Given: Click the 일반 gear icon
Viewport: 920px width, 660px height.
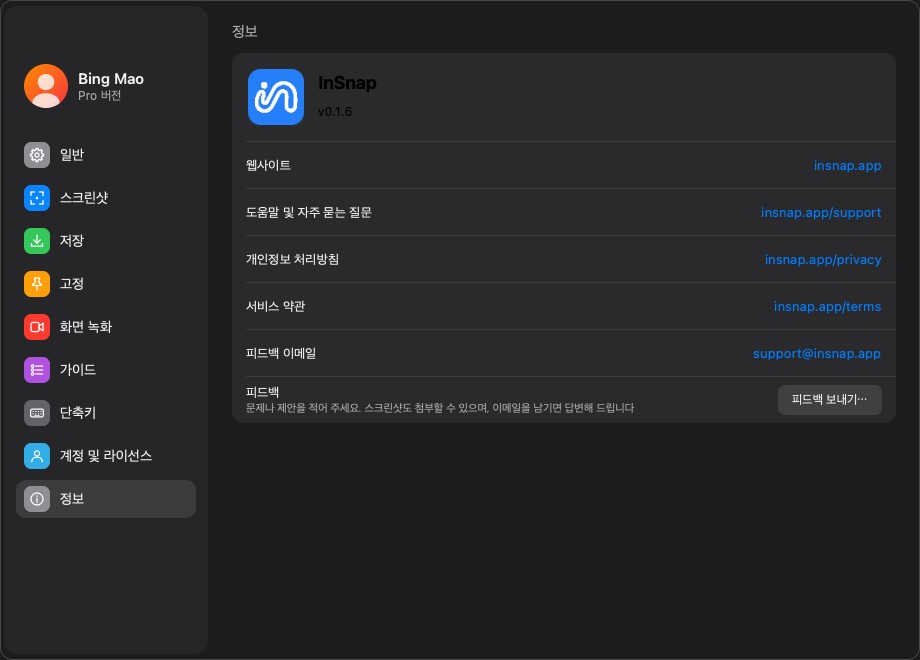Looking at the screenshot, I should 37,155.
